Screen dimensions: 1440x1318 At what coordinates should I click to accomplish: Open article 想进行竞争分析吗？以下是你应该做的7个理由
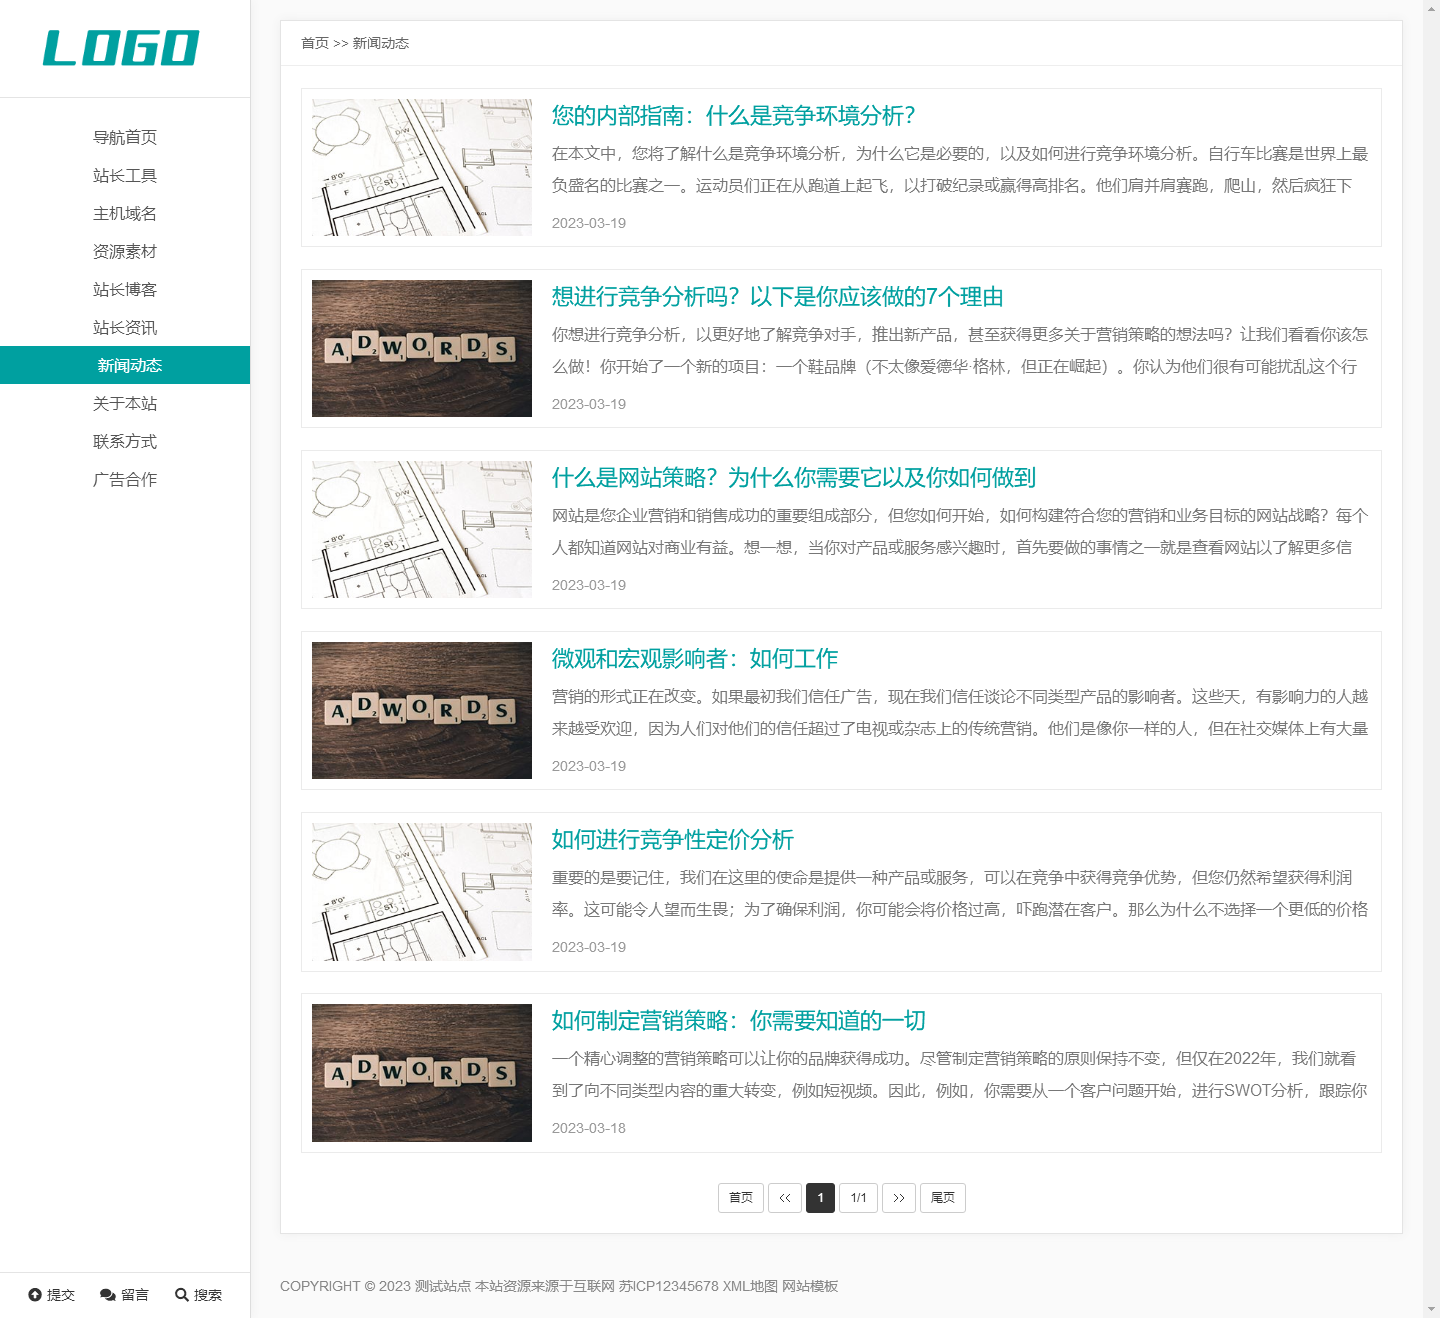click(777, 297)
